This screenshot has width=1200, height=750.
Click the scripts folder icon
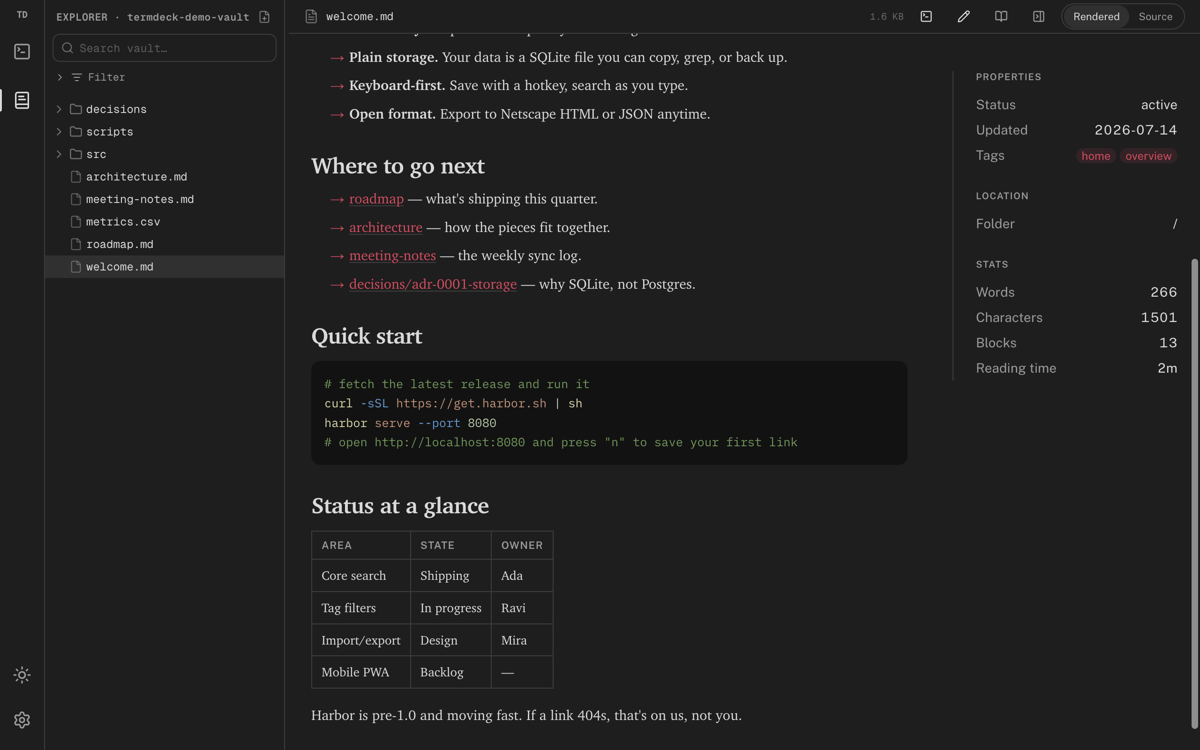pyautogui.click(x=76, y=132)
